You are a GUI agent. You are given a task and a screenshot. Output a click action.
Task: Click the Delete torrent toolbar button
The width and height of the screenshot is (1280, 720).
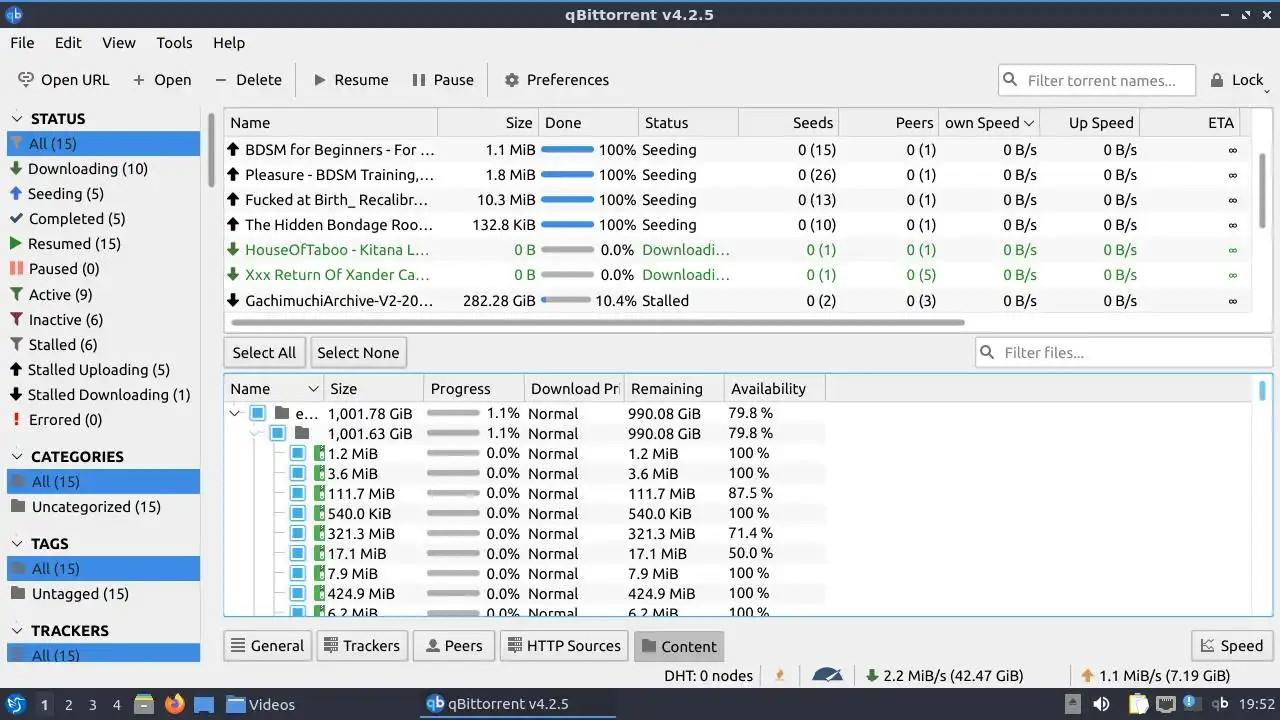coord(248,80)
